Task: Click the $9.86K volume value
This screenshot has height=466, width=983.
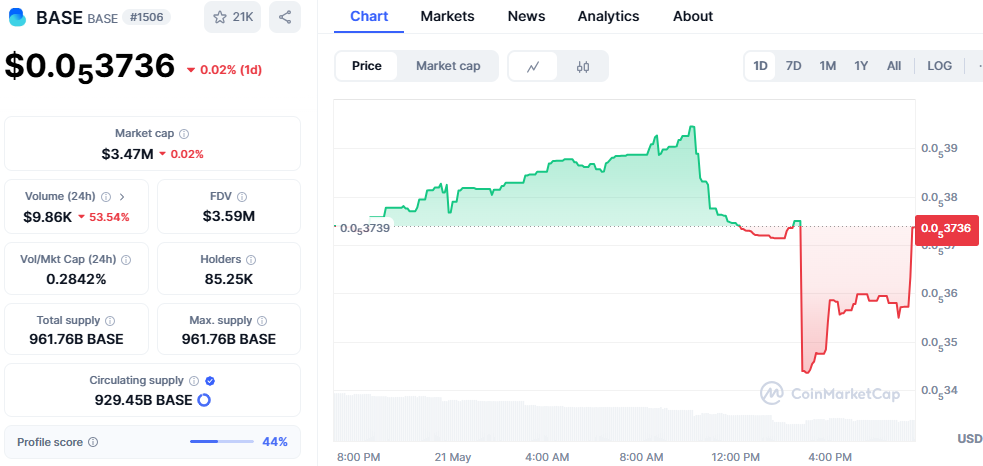Action: tap(48, 218)
